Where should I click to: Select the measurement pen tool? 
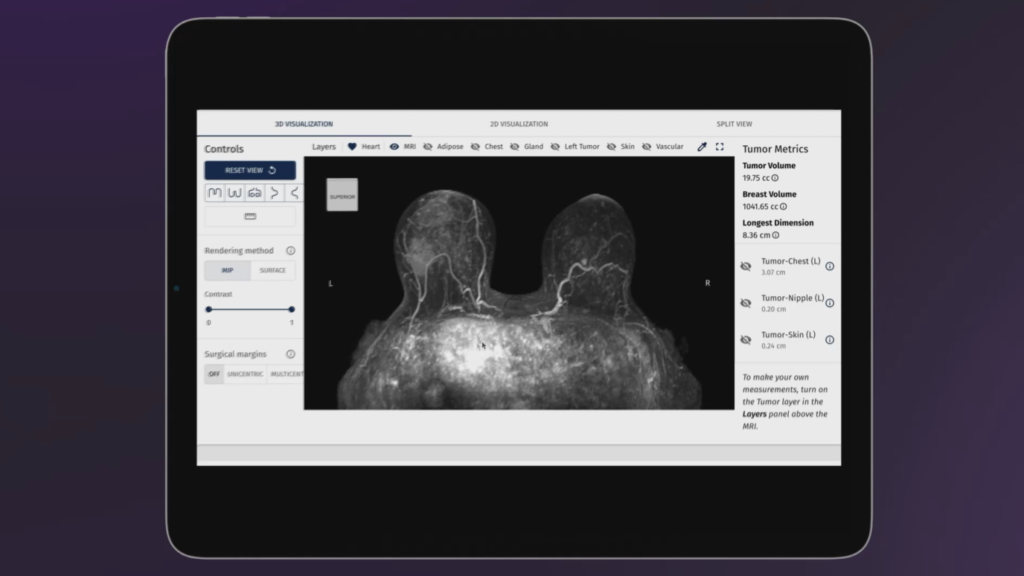[701, 146]
